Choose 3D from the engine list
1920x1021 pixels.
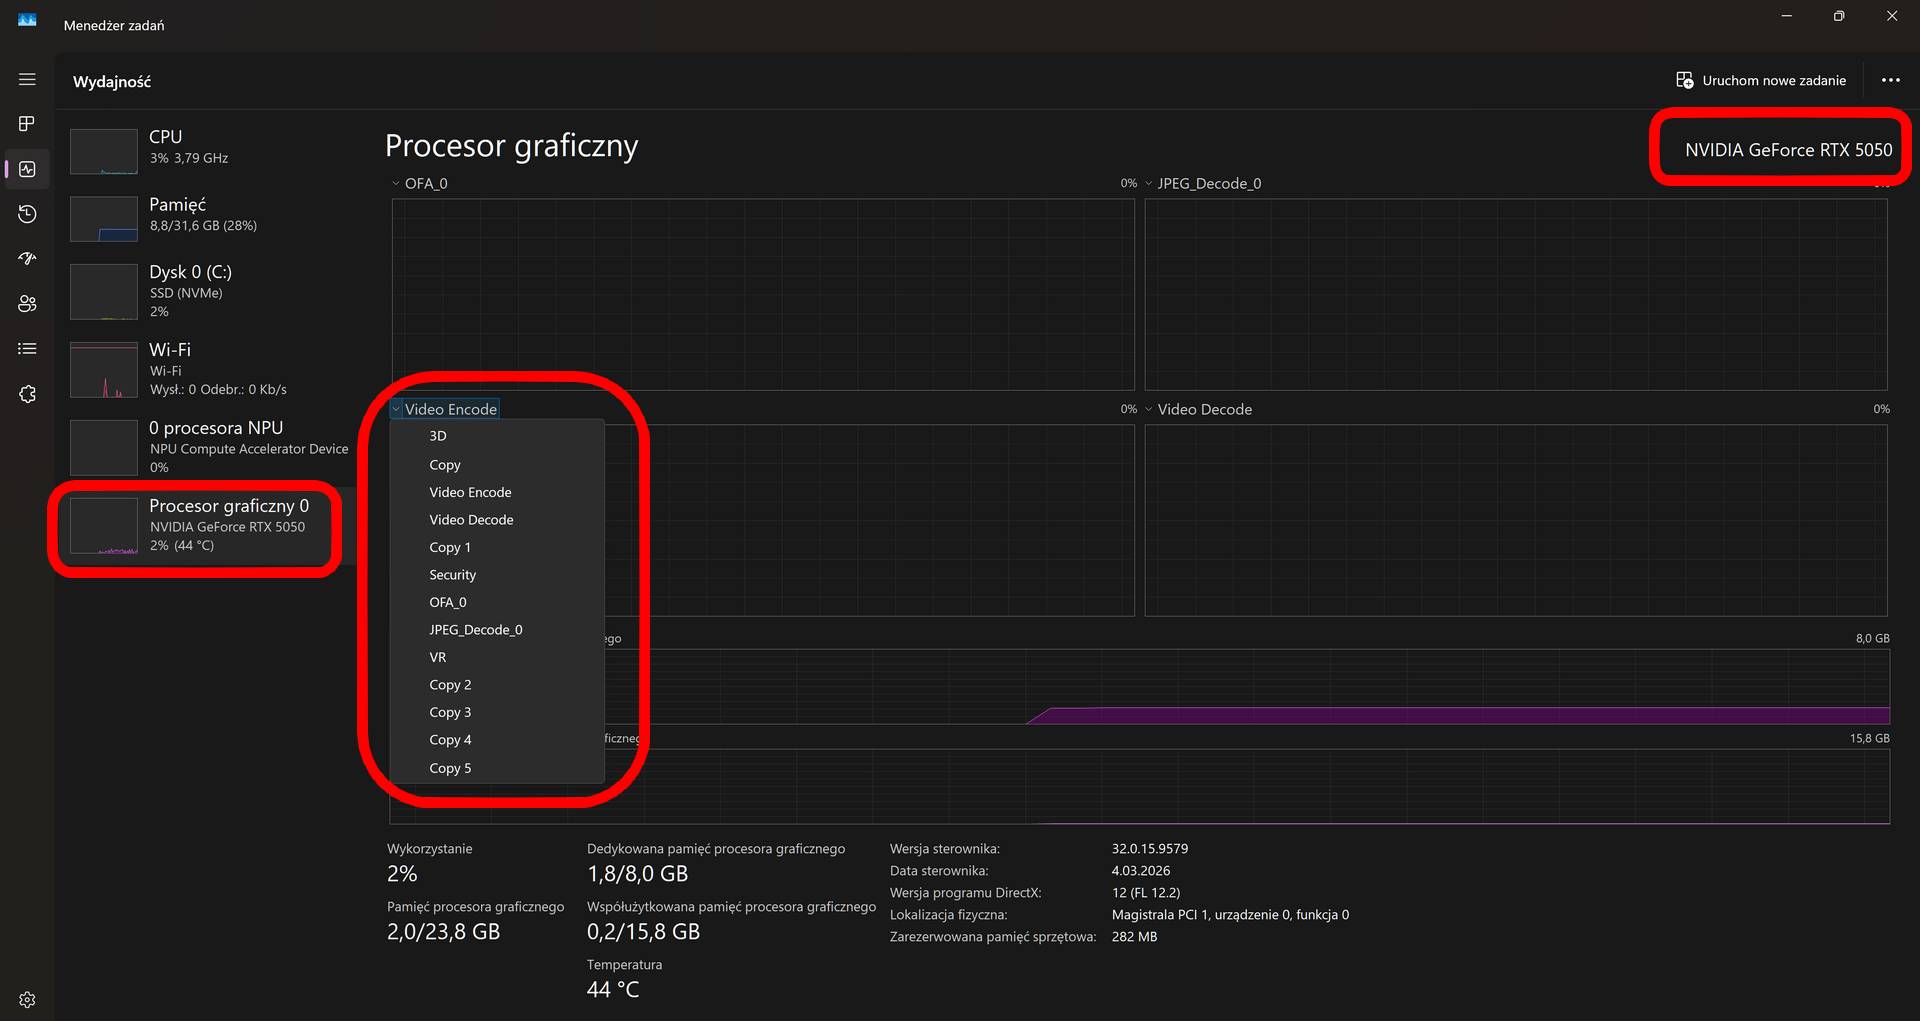pos(497,436)
